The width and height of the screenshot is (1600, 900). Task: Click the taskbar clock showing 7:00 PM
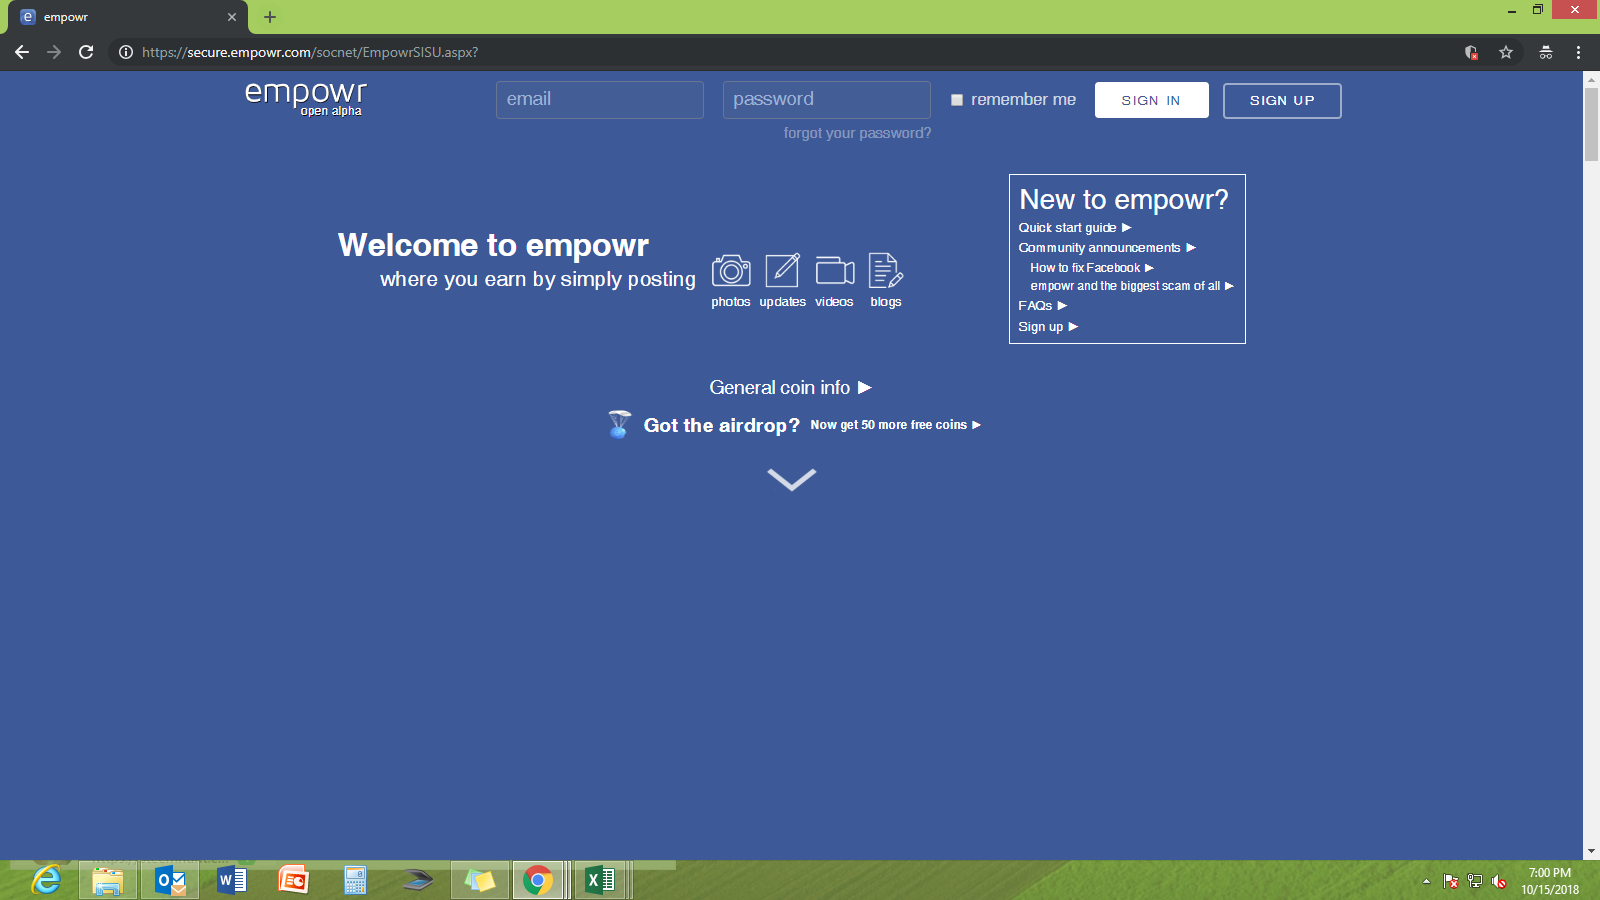(1550, 881)
